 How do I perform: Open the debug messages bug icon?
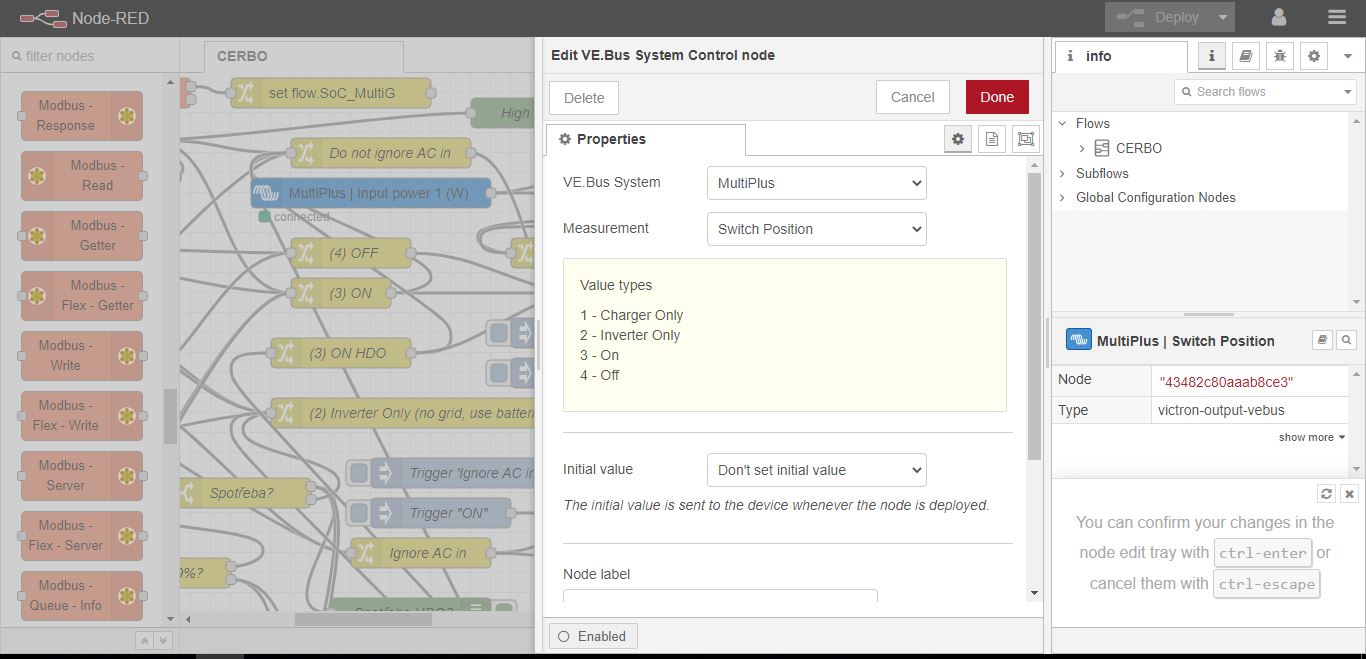1280,56
